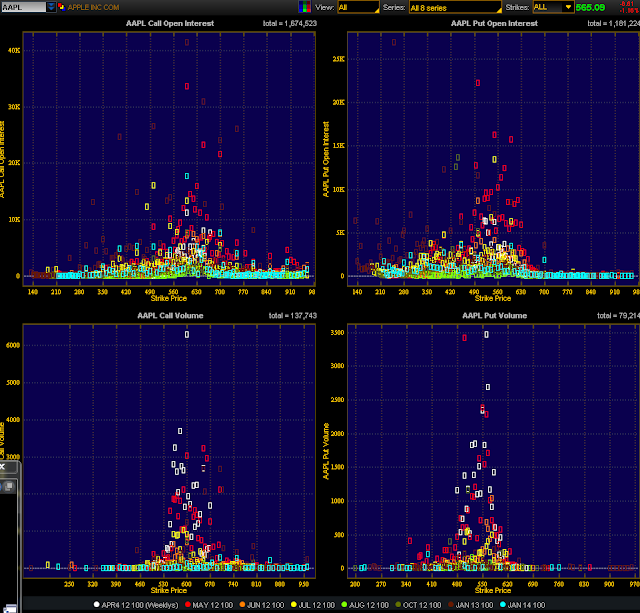Viewport: 640px width, 613px height.
Task: Click the red MAY 12 100 legend dot
Action: [x=188, y=604]
